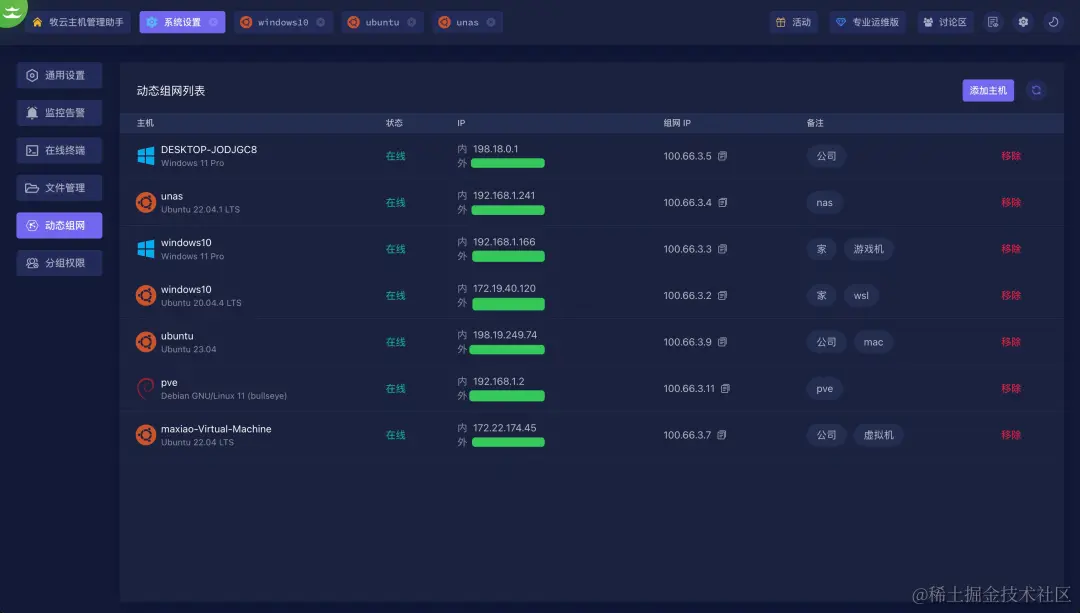Copy 组网 IP 100.66.3.3 icon
The width and height of the screenshot is (1080, 613).
[722, 249]
